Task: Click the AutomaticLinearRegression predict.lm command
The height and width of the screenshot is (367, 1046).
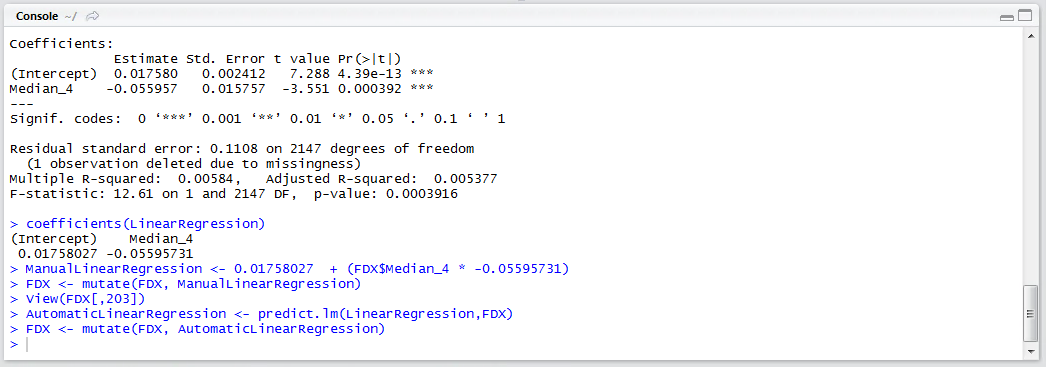Action: [269, 314]
